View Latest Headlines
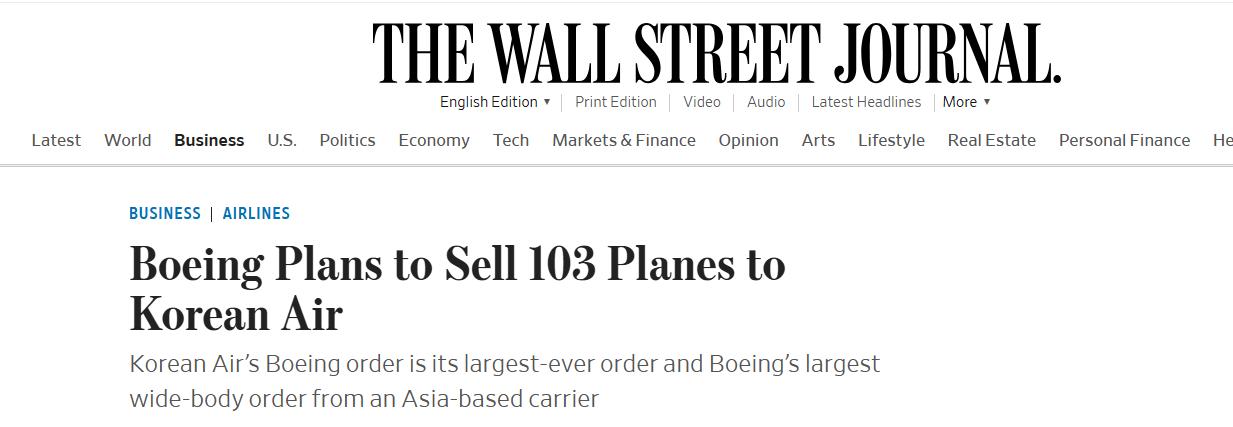The height and width of the screenshot is (427, 1233). click(866, 102)
